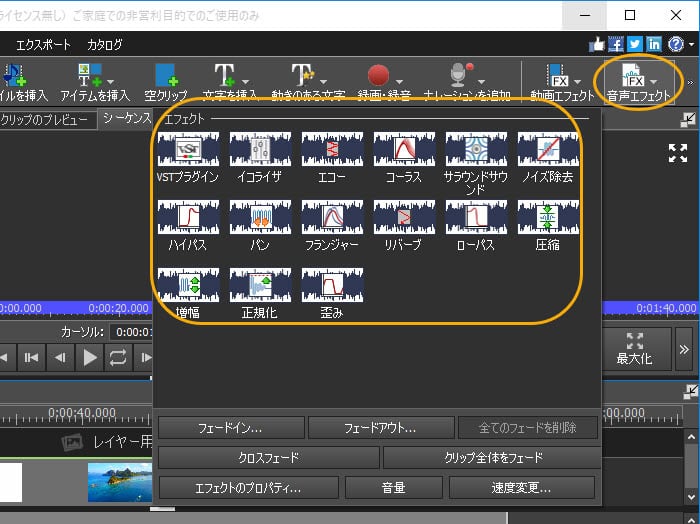Select the ノイズ除去 effect
The height and width of the screenshot is (524, 700).
coord(548,150)
